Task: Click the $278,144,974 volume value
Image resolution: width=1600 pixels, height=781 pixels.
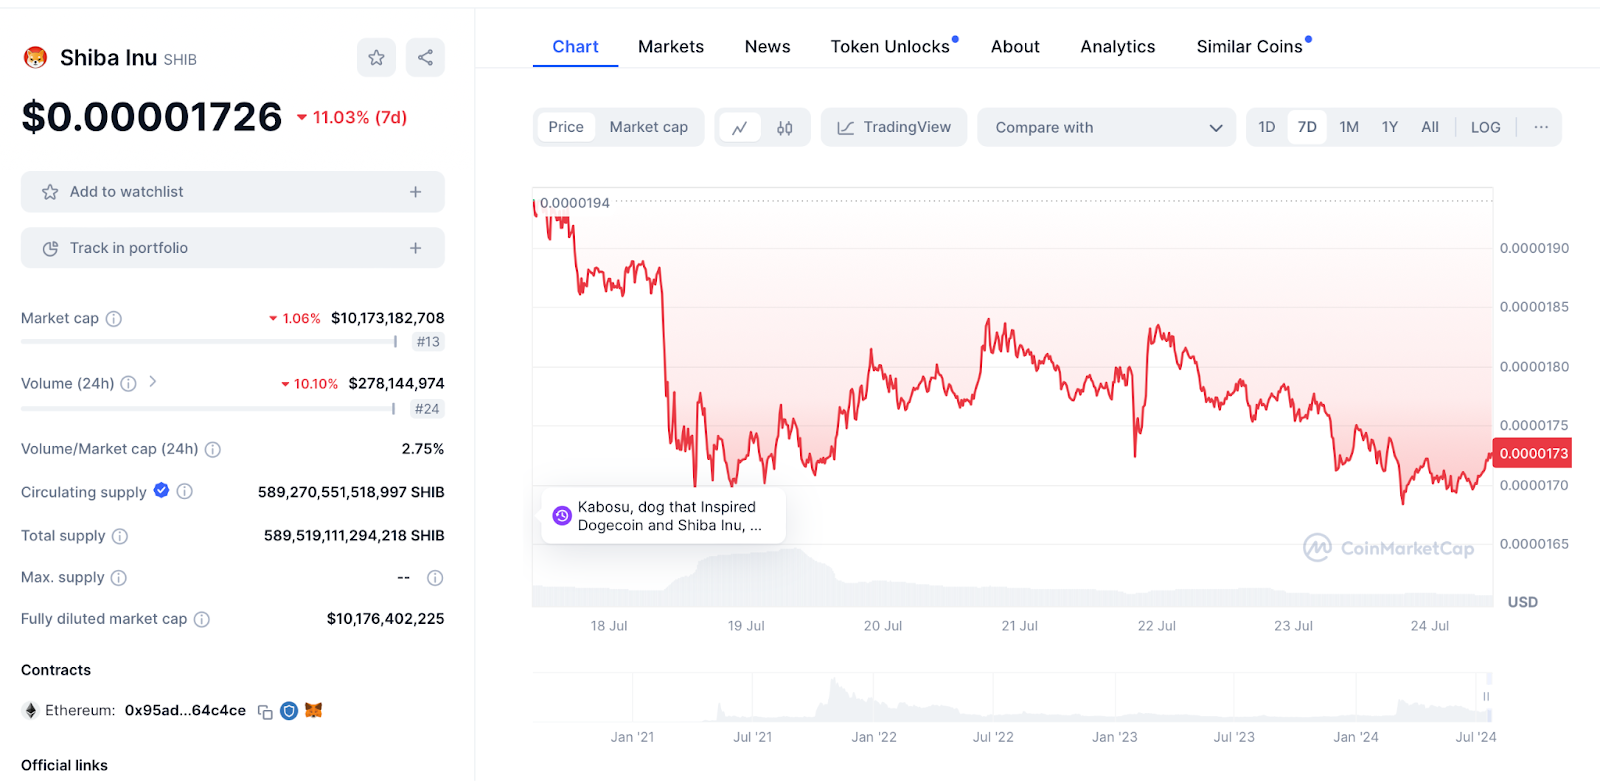Action: click(x=396, y=383)
